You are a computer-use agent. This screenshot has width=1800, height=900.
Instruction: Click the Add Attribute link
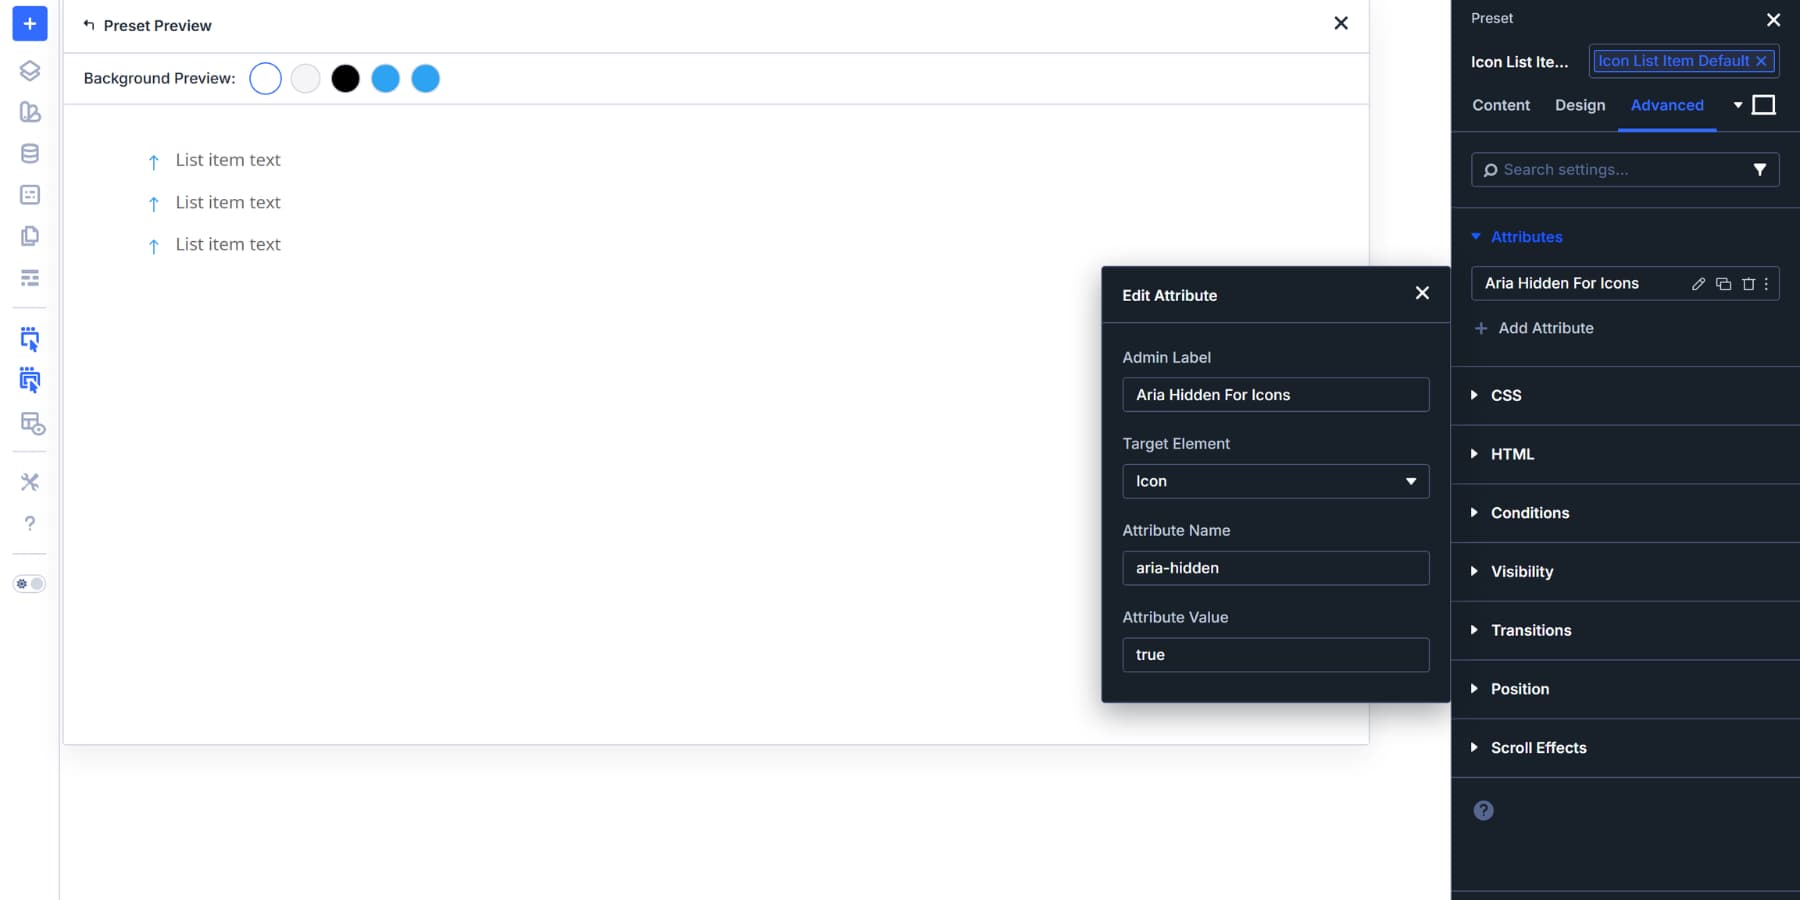(1545, 328)
